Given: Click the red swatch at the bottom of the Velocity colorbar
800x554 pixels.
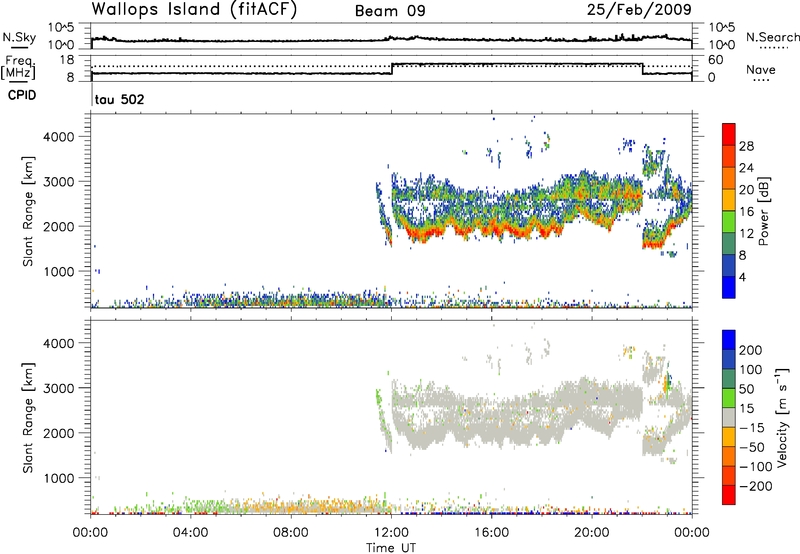Looking at the screenshot, I should (x=729, y=495).
